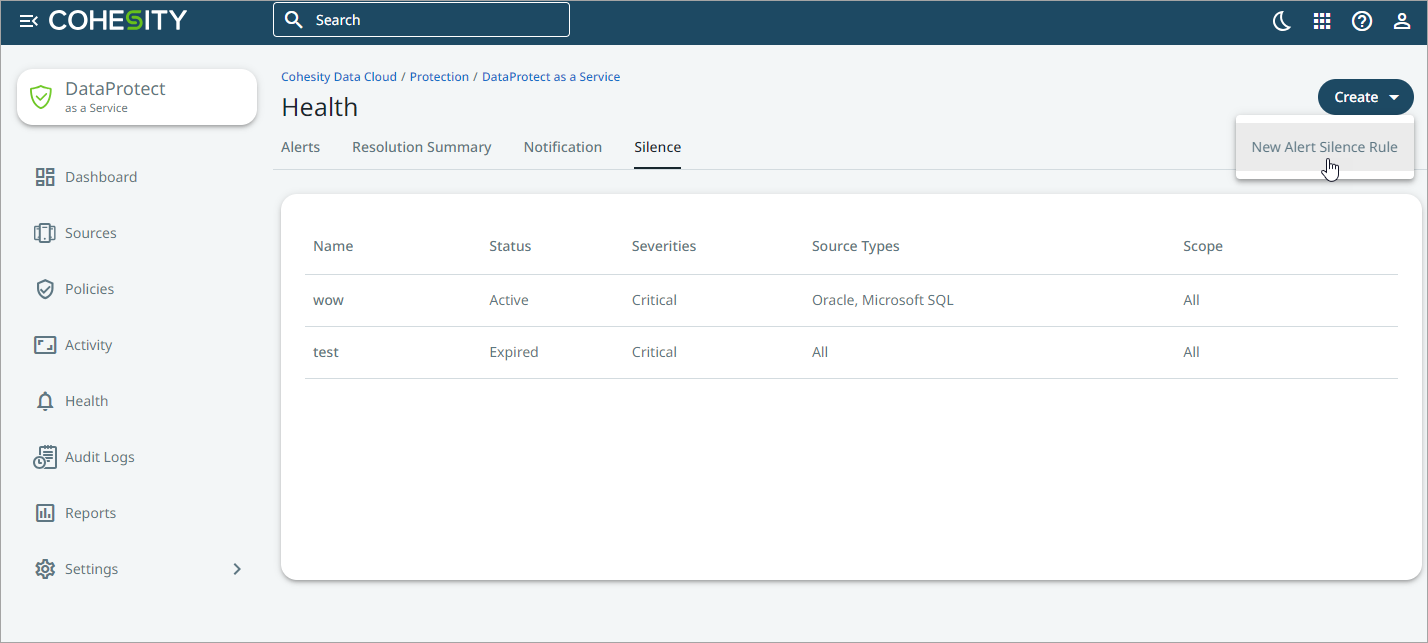Click the Audit Logs icon

tap(45, 457)
